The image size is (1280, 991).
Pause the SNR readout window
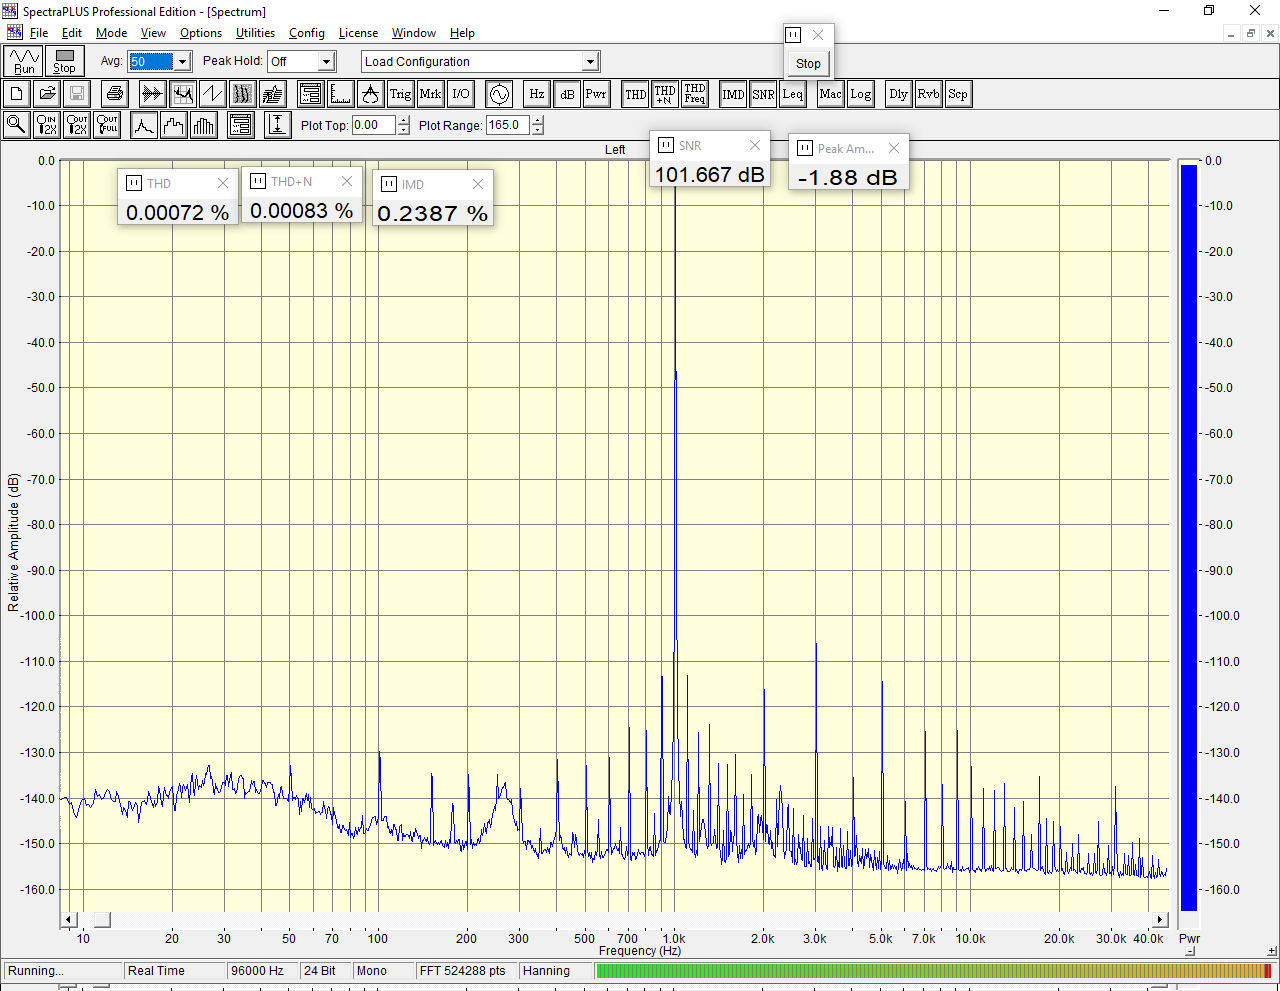pyautogui.click(x=666, y=145)
